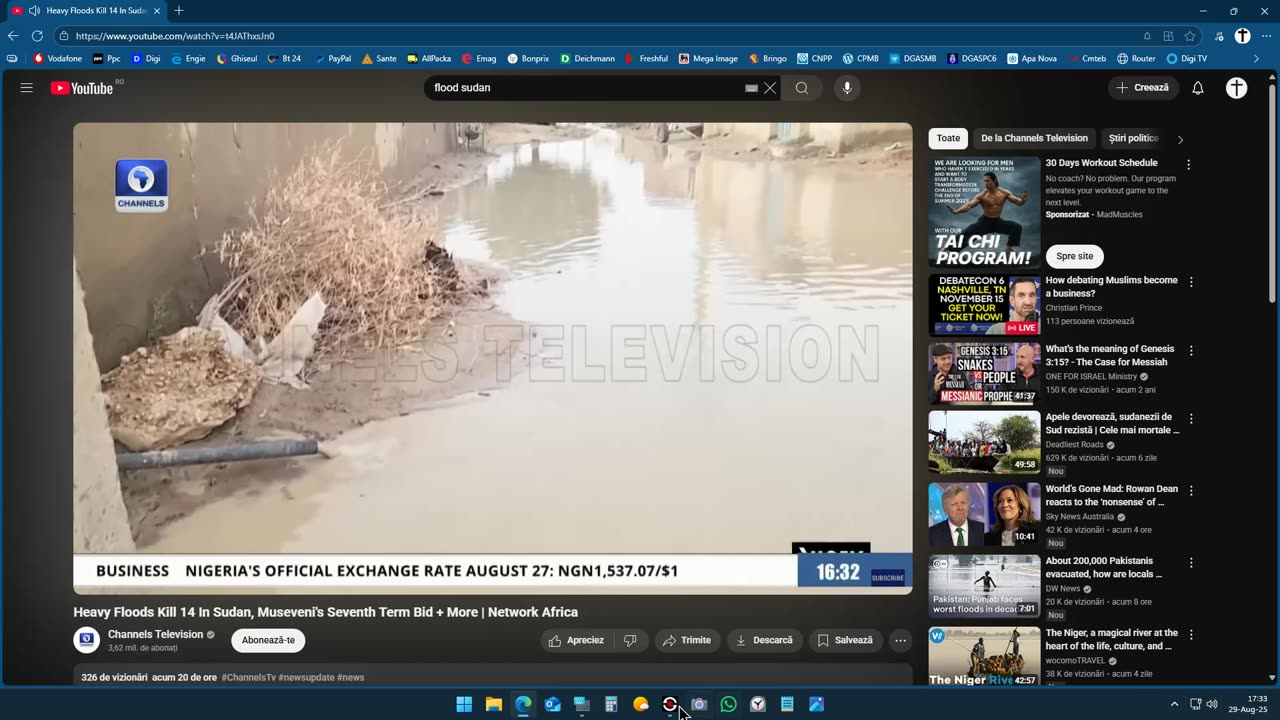
Task: Open the Digi TV bookmark
Action: tap(1187, 59)
